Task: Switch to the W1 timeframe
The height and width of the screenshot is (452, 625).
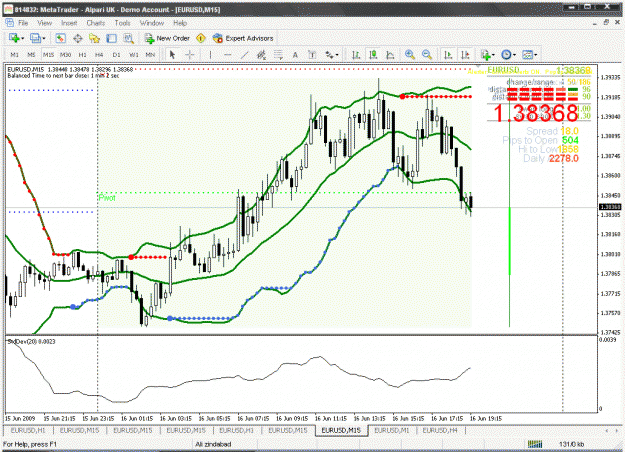Action: (134, 55)
